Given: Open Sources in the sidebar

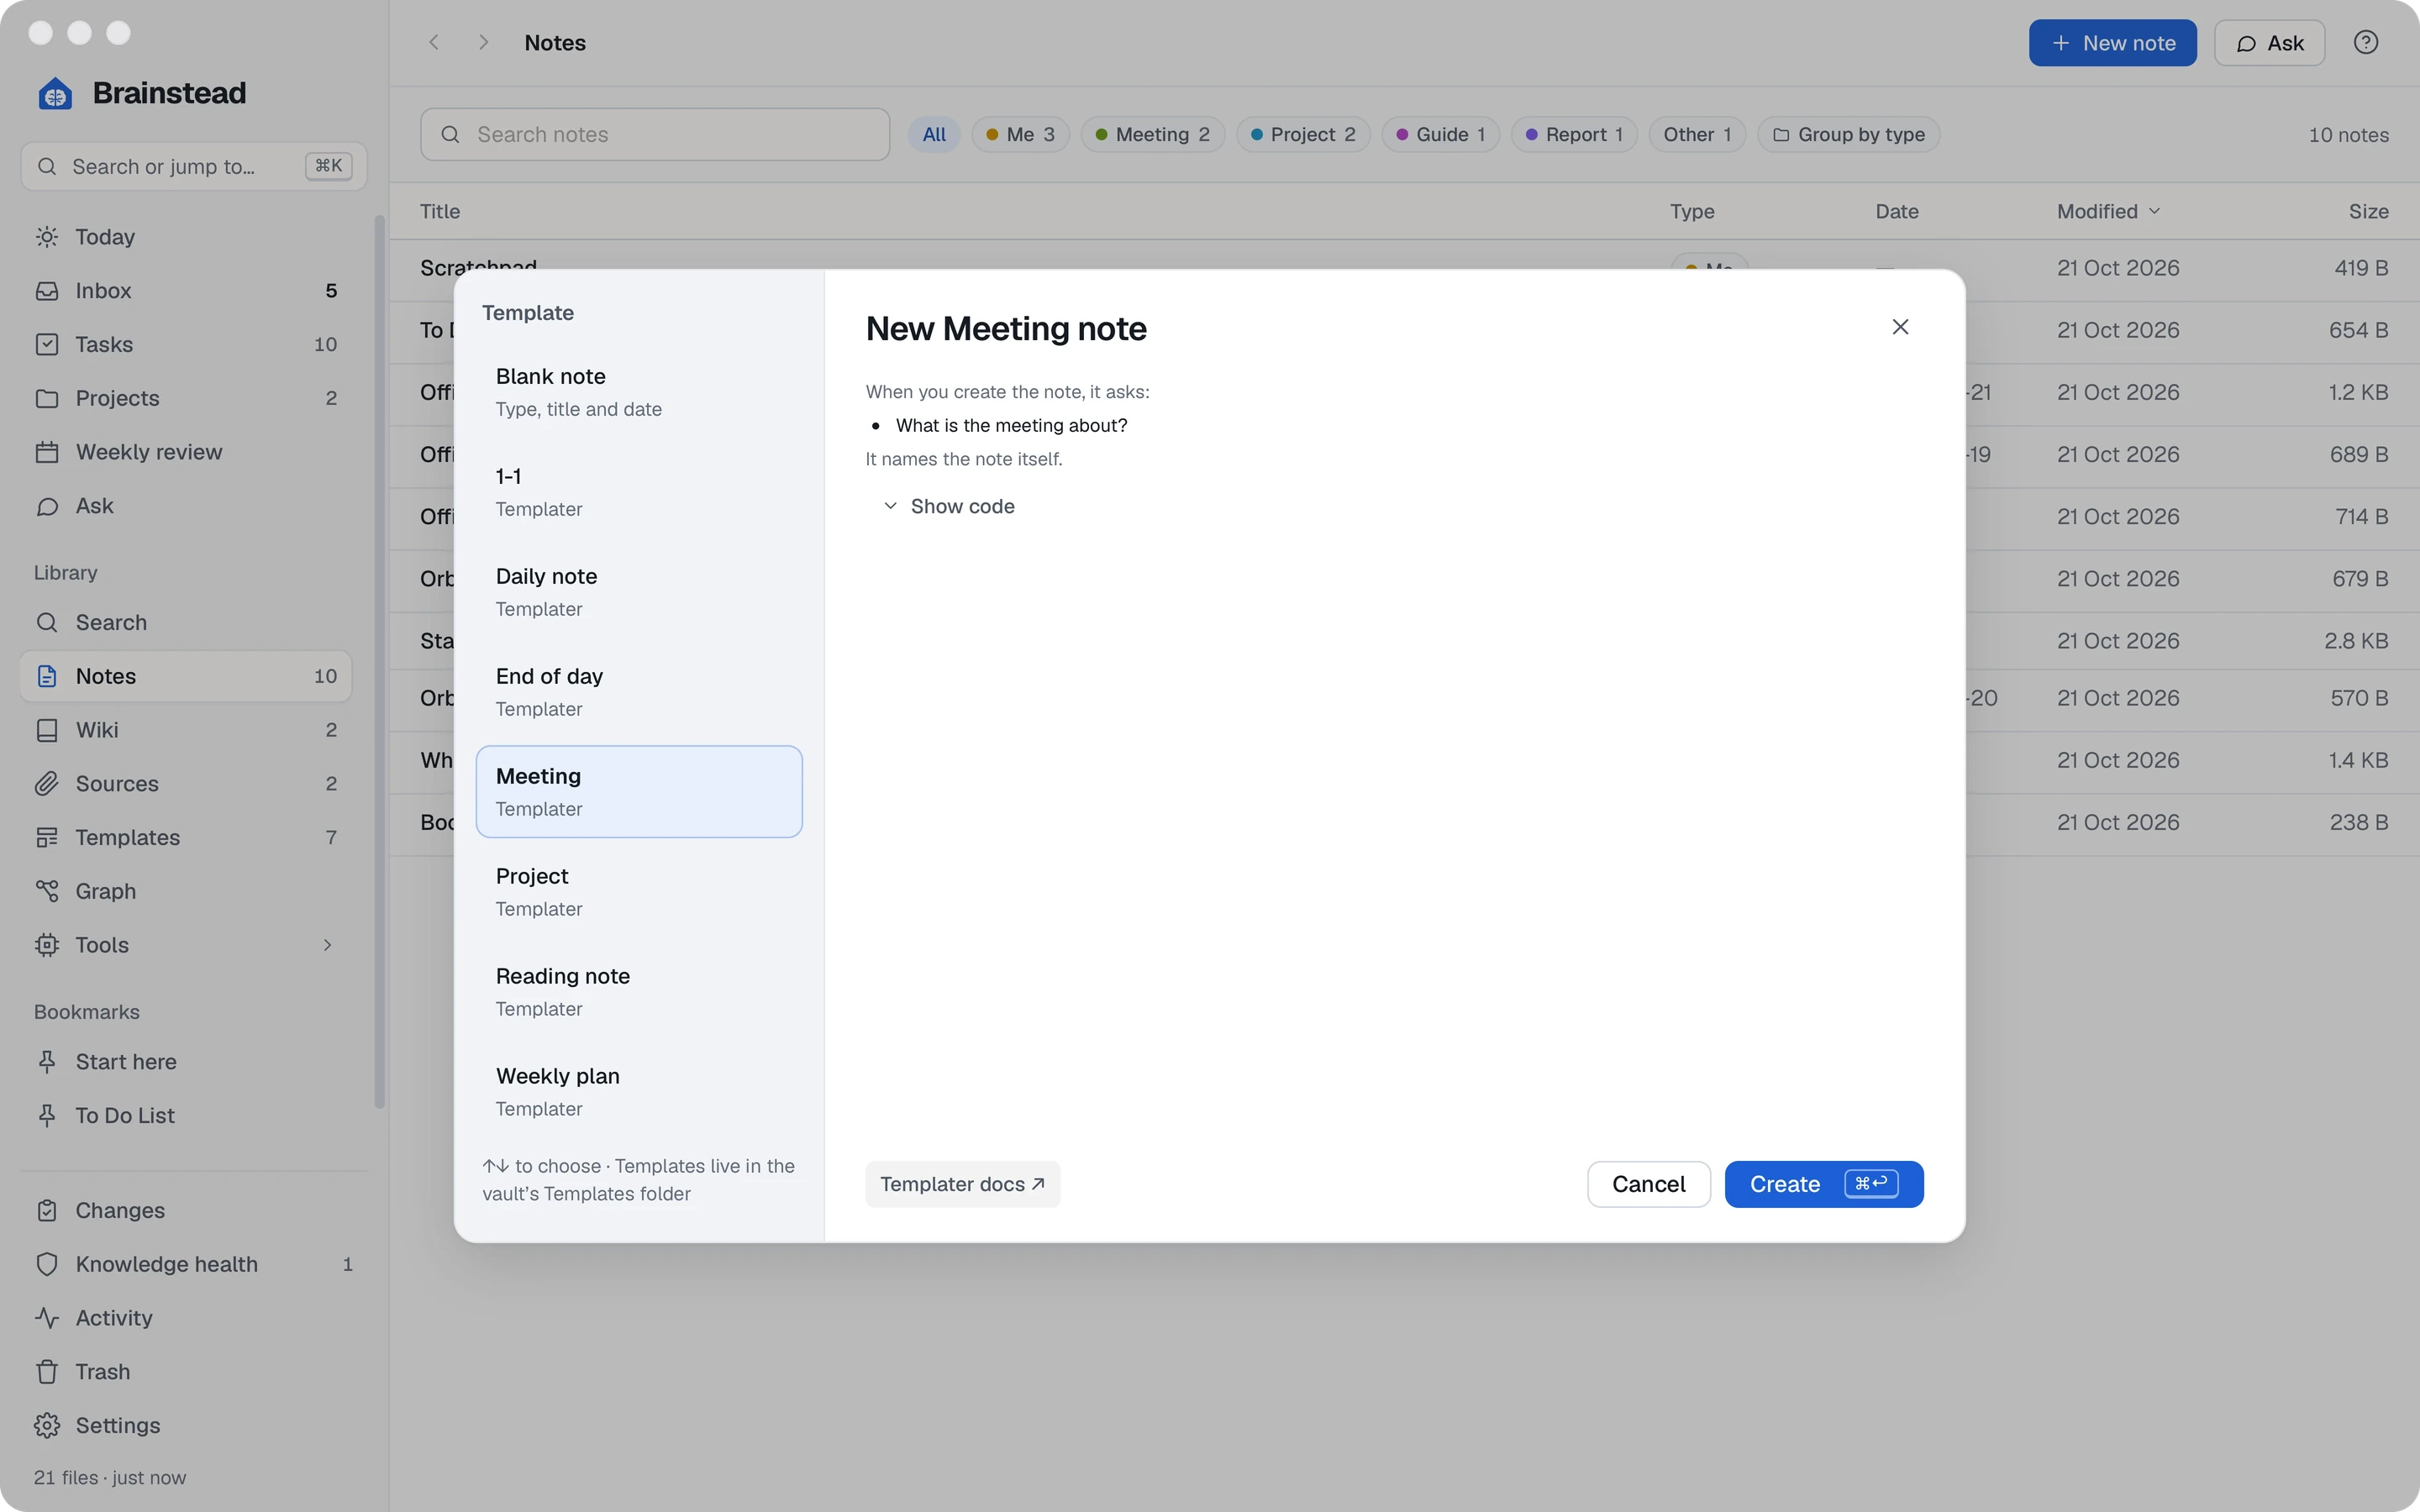Looking at the screenshot, I should [x=185, y=784].
